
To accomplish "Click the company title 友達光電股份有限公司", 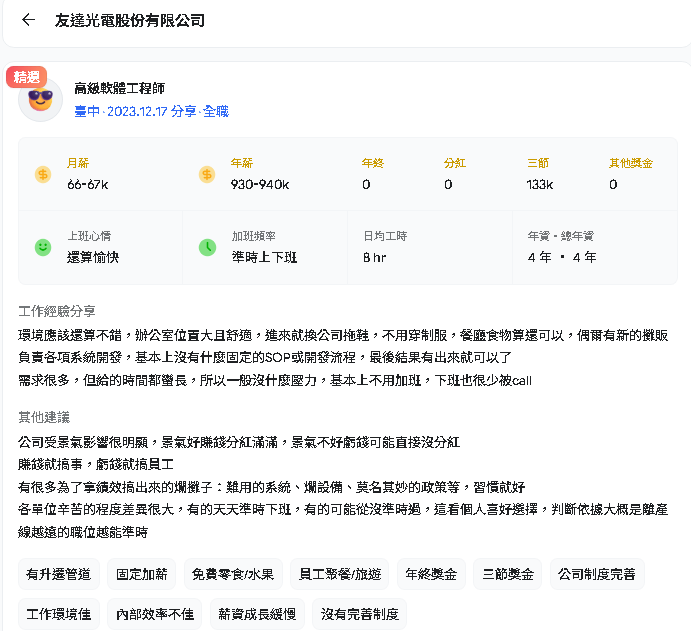I will [130, 20].
